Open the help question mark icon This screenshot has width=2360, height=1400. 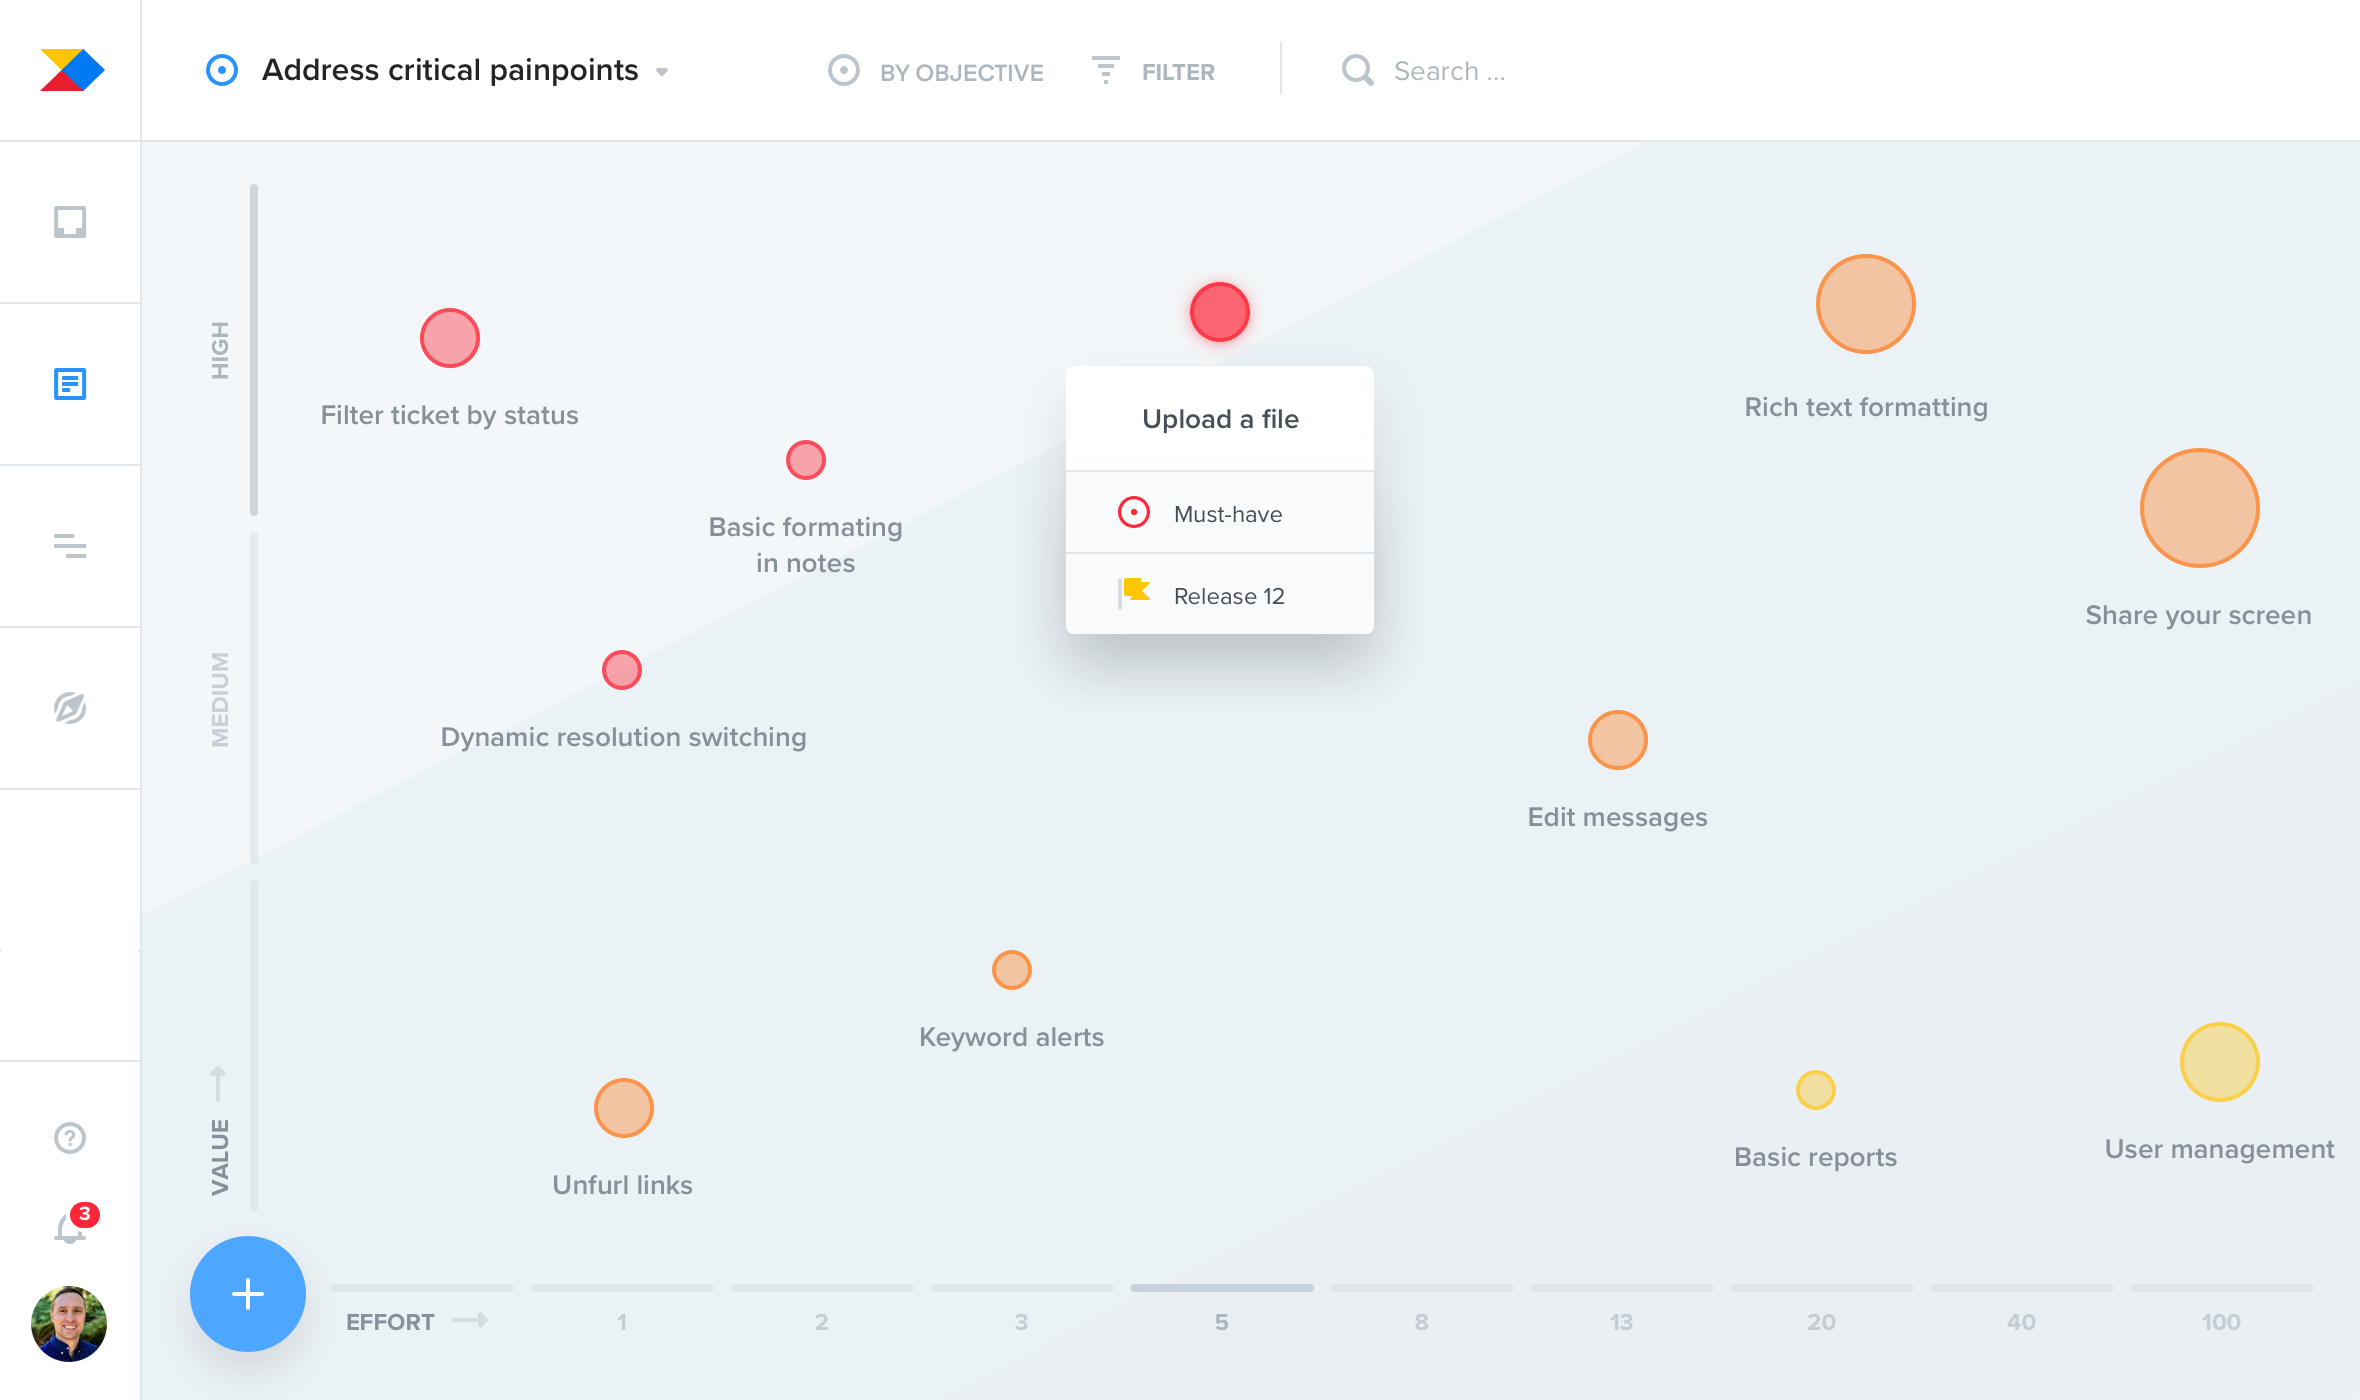click(x=70, y=1138)
